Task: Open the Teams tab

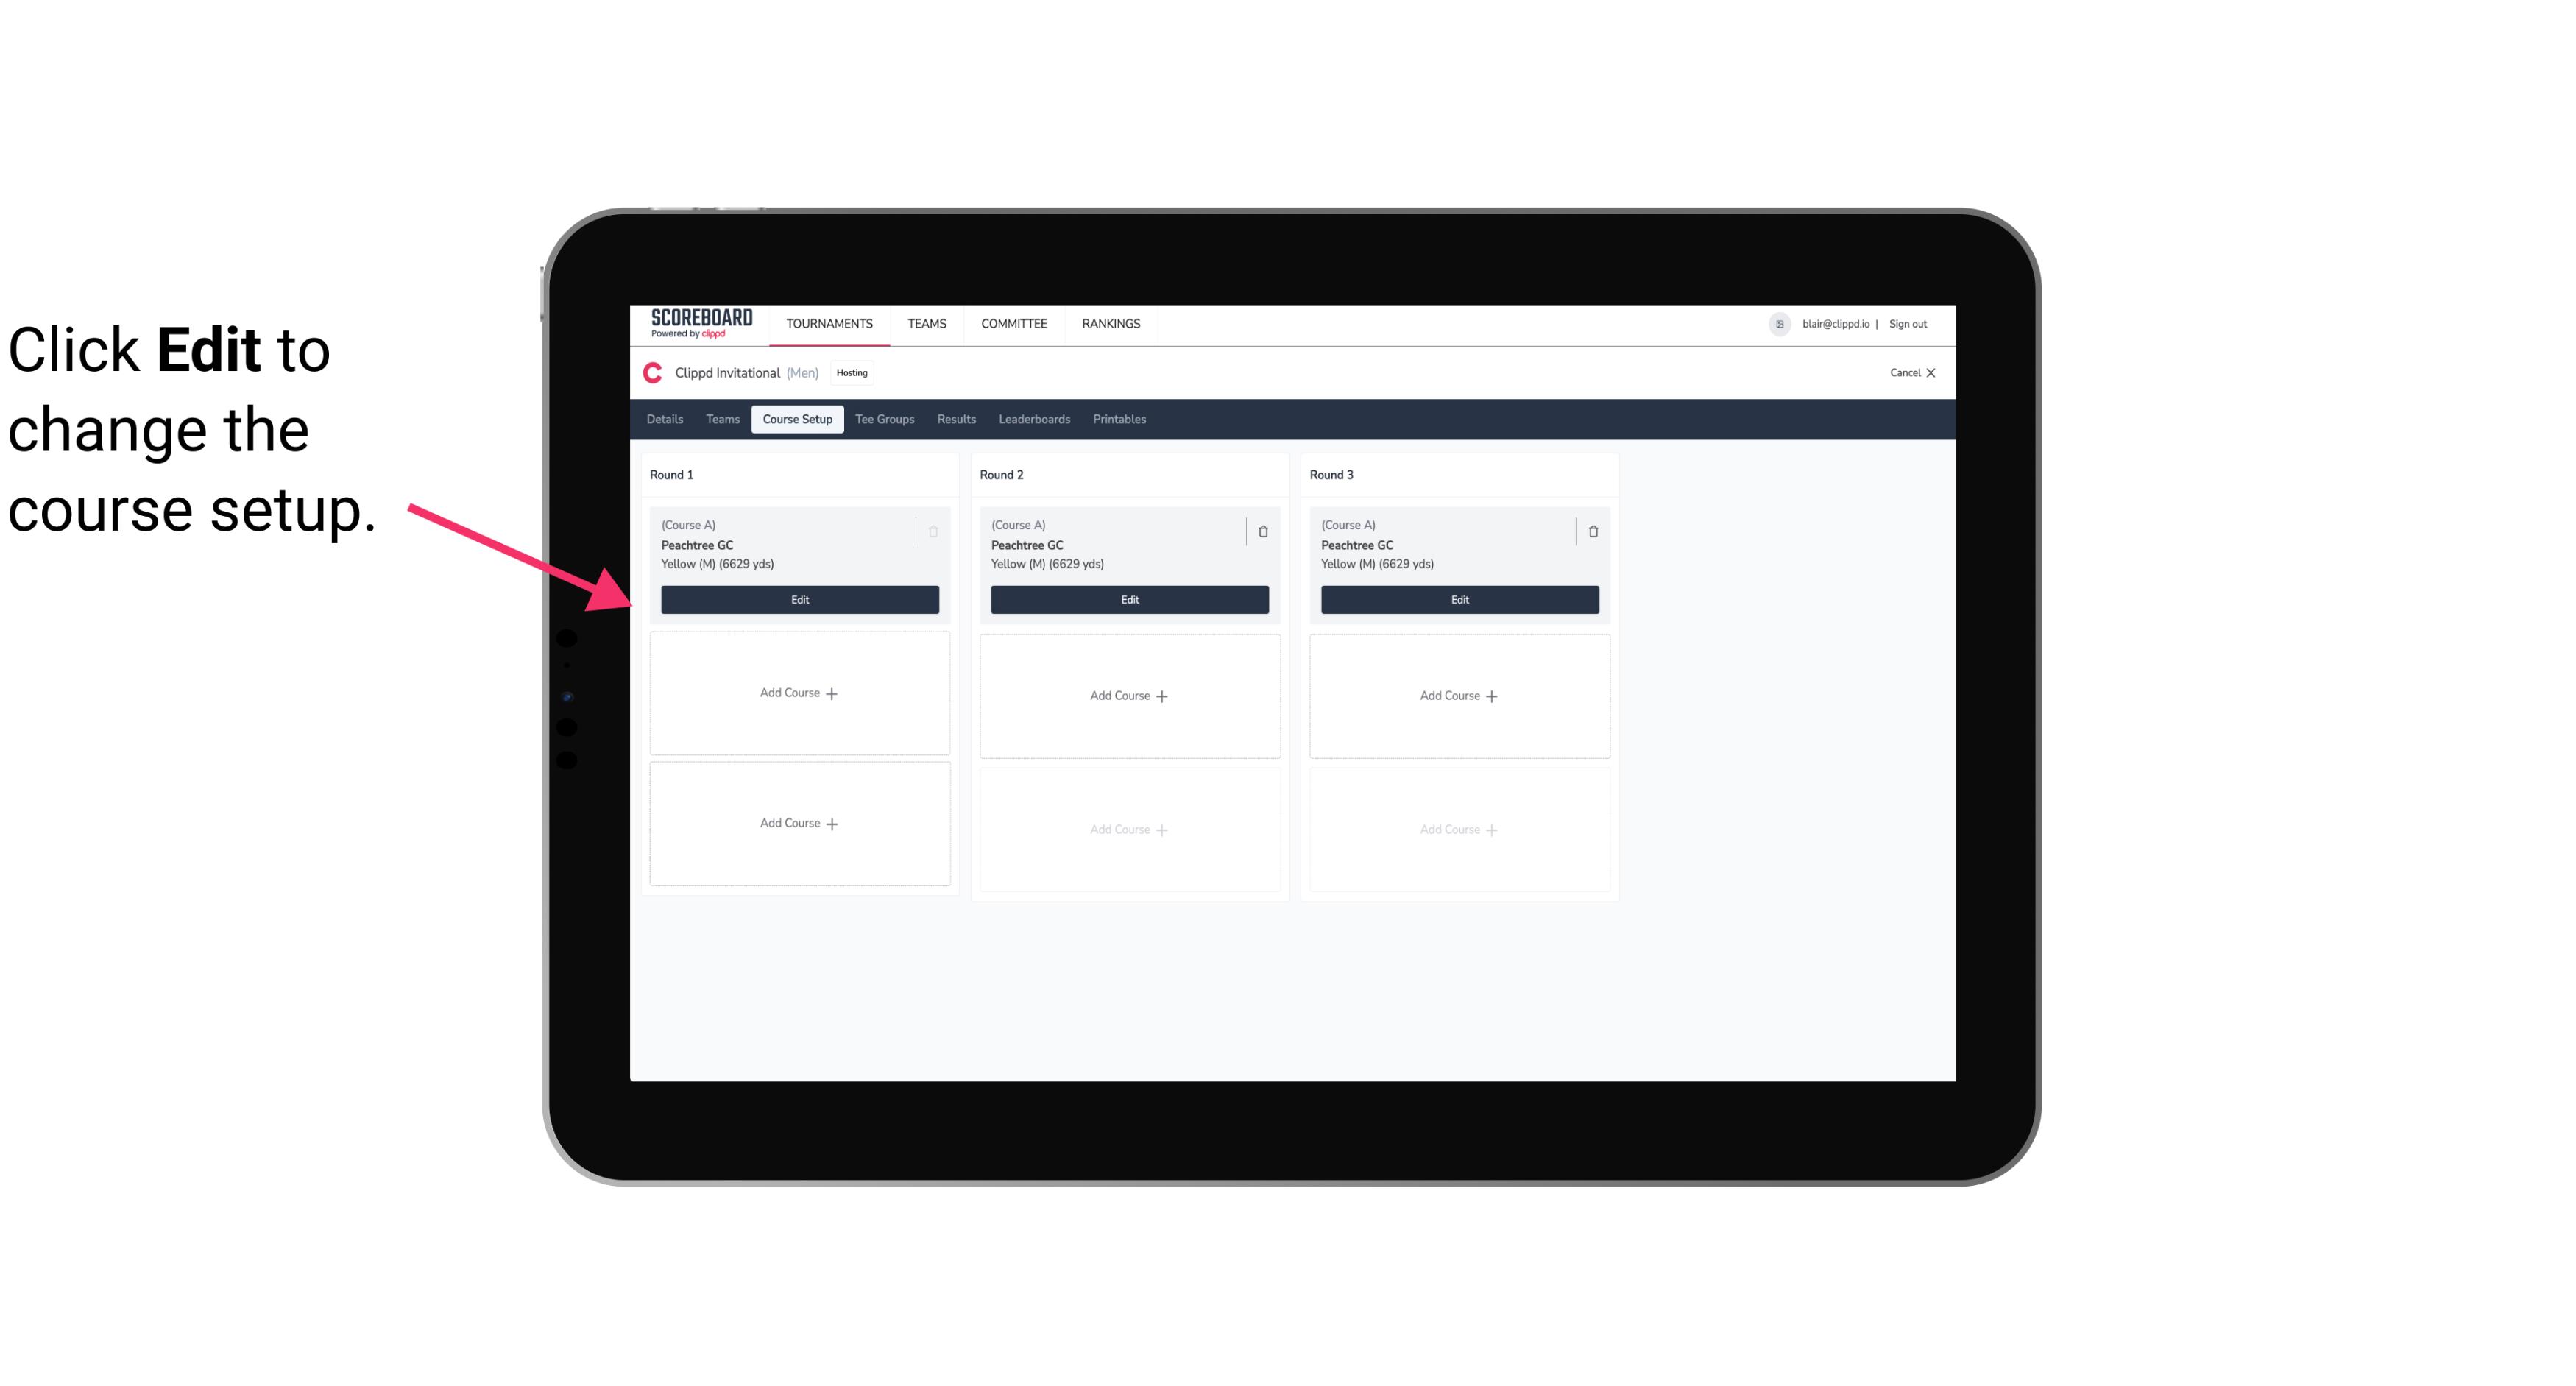Action: coord(721,418)
